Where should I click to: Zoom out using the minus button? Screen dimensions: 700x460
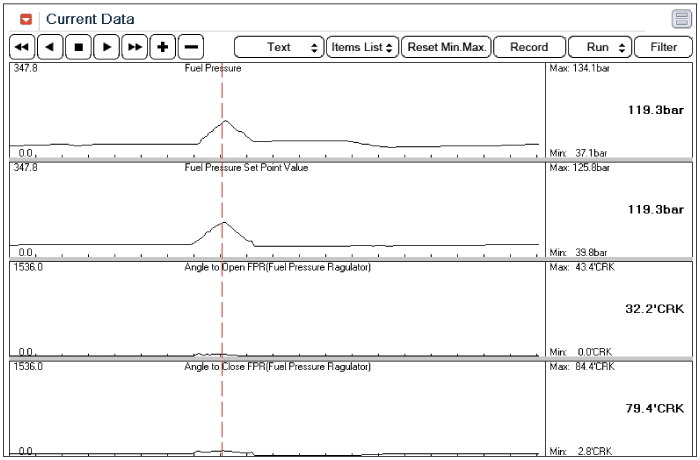[191, 47]
